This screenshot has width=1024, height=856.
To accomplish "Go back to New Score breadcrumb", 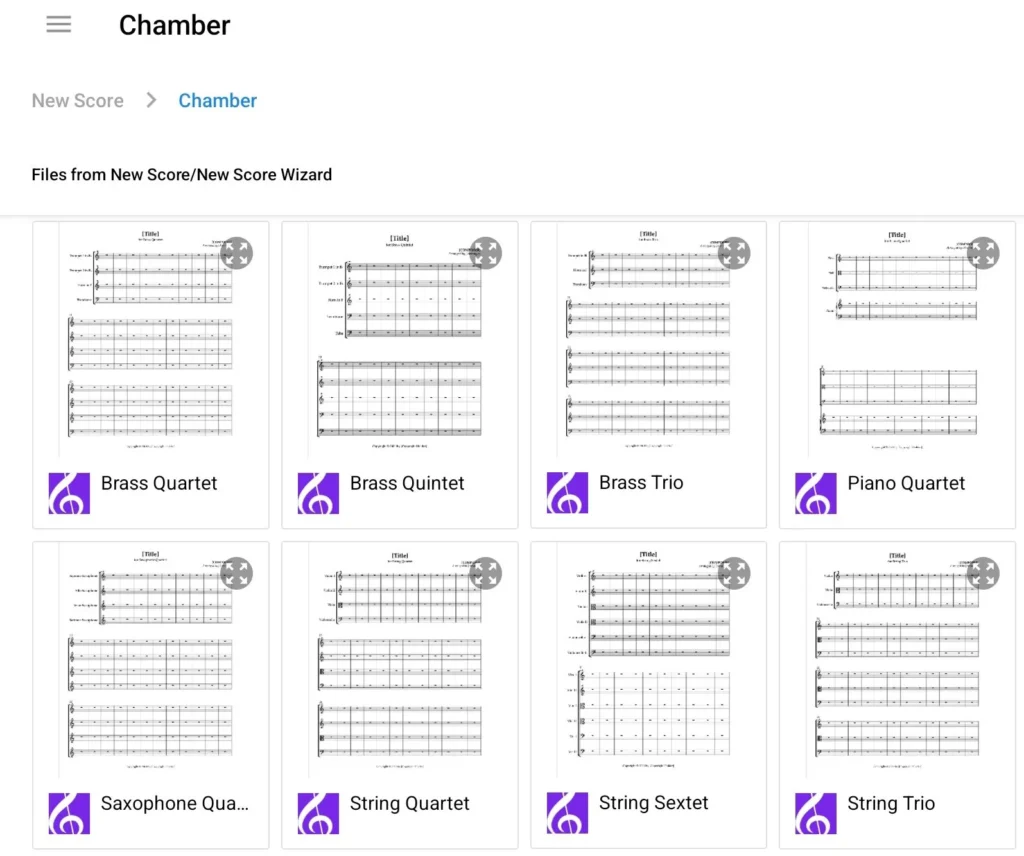I will tap(78, 101).
